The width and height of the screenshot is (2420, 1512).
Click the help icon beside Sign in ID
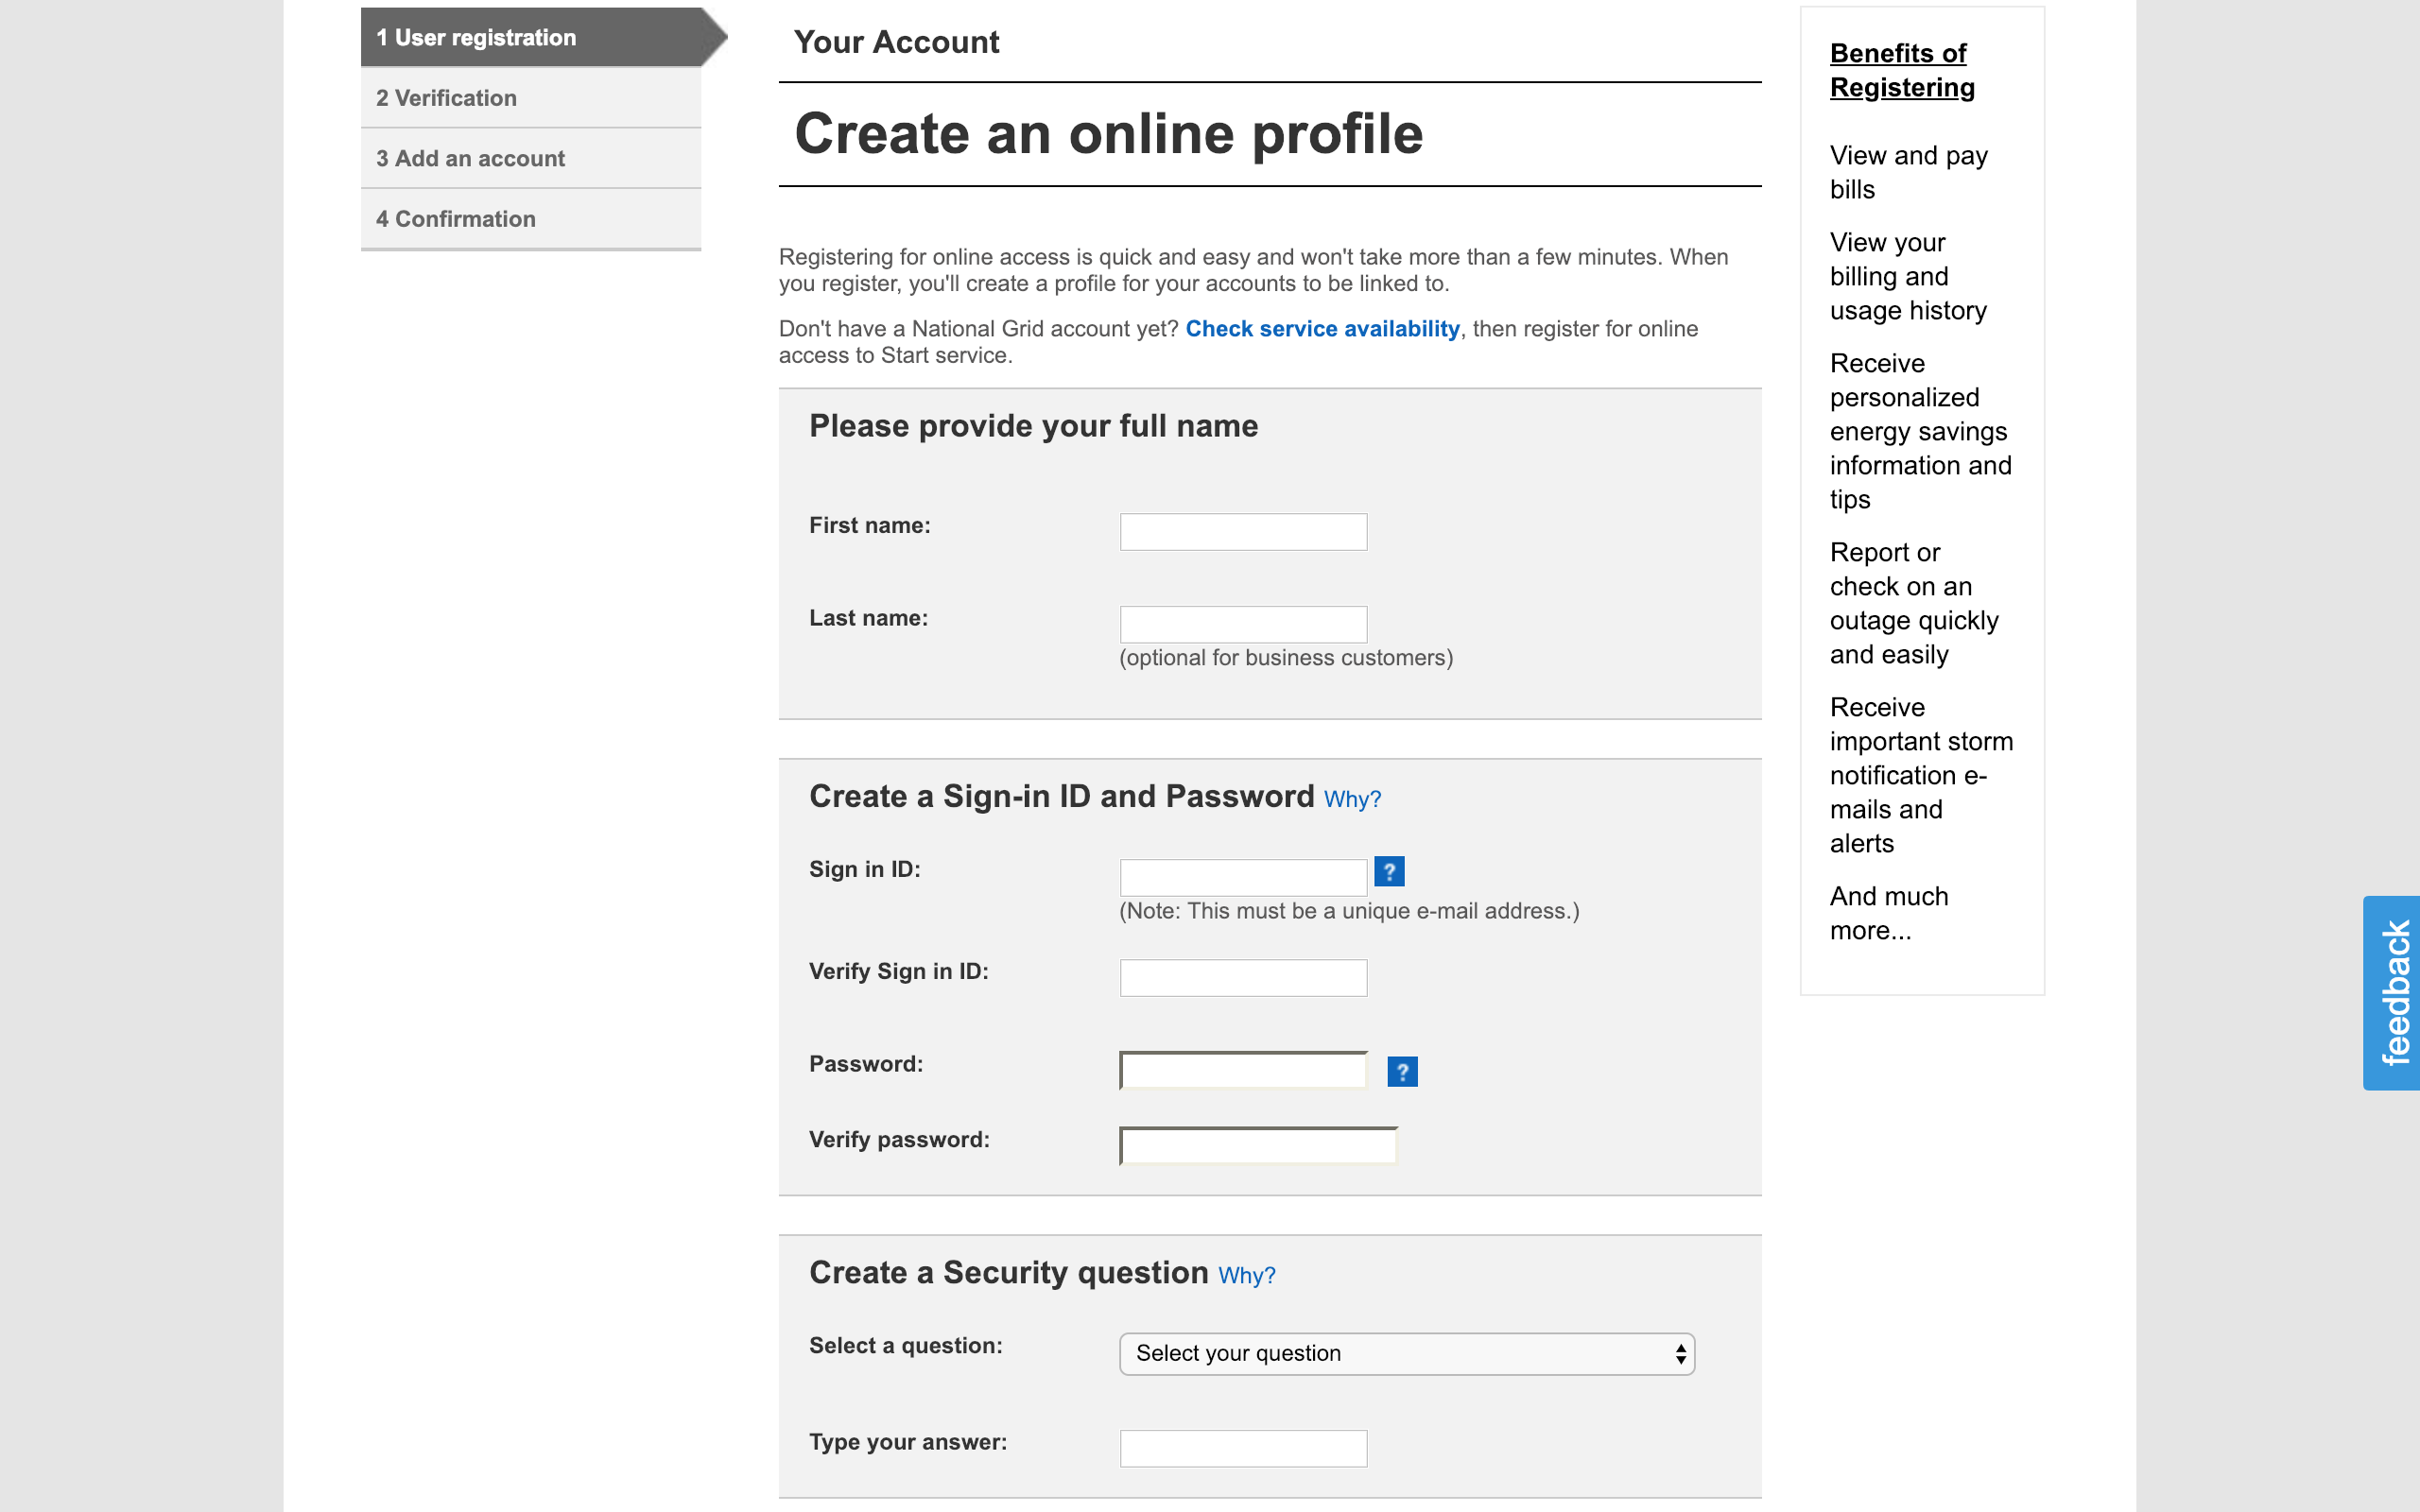(1389, 871)
